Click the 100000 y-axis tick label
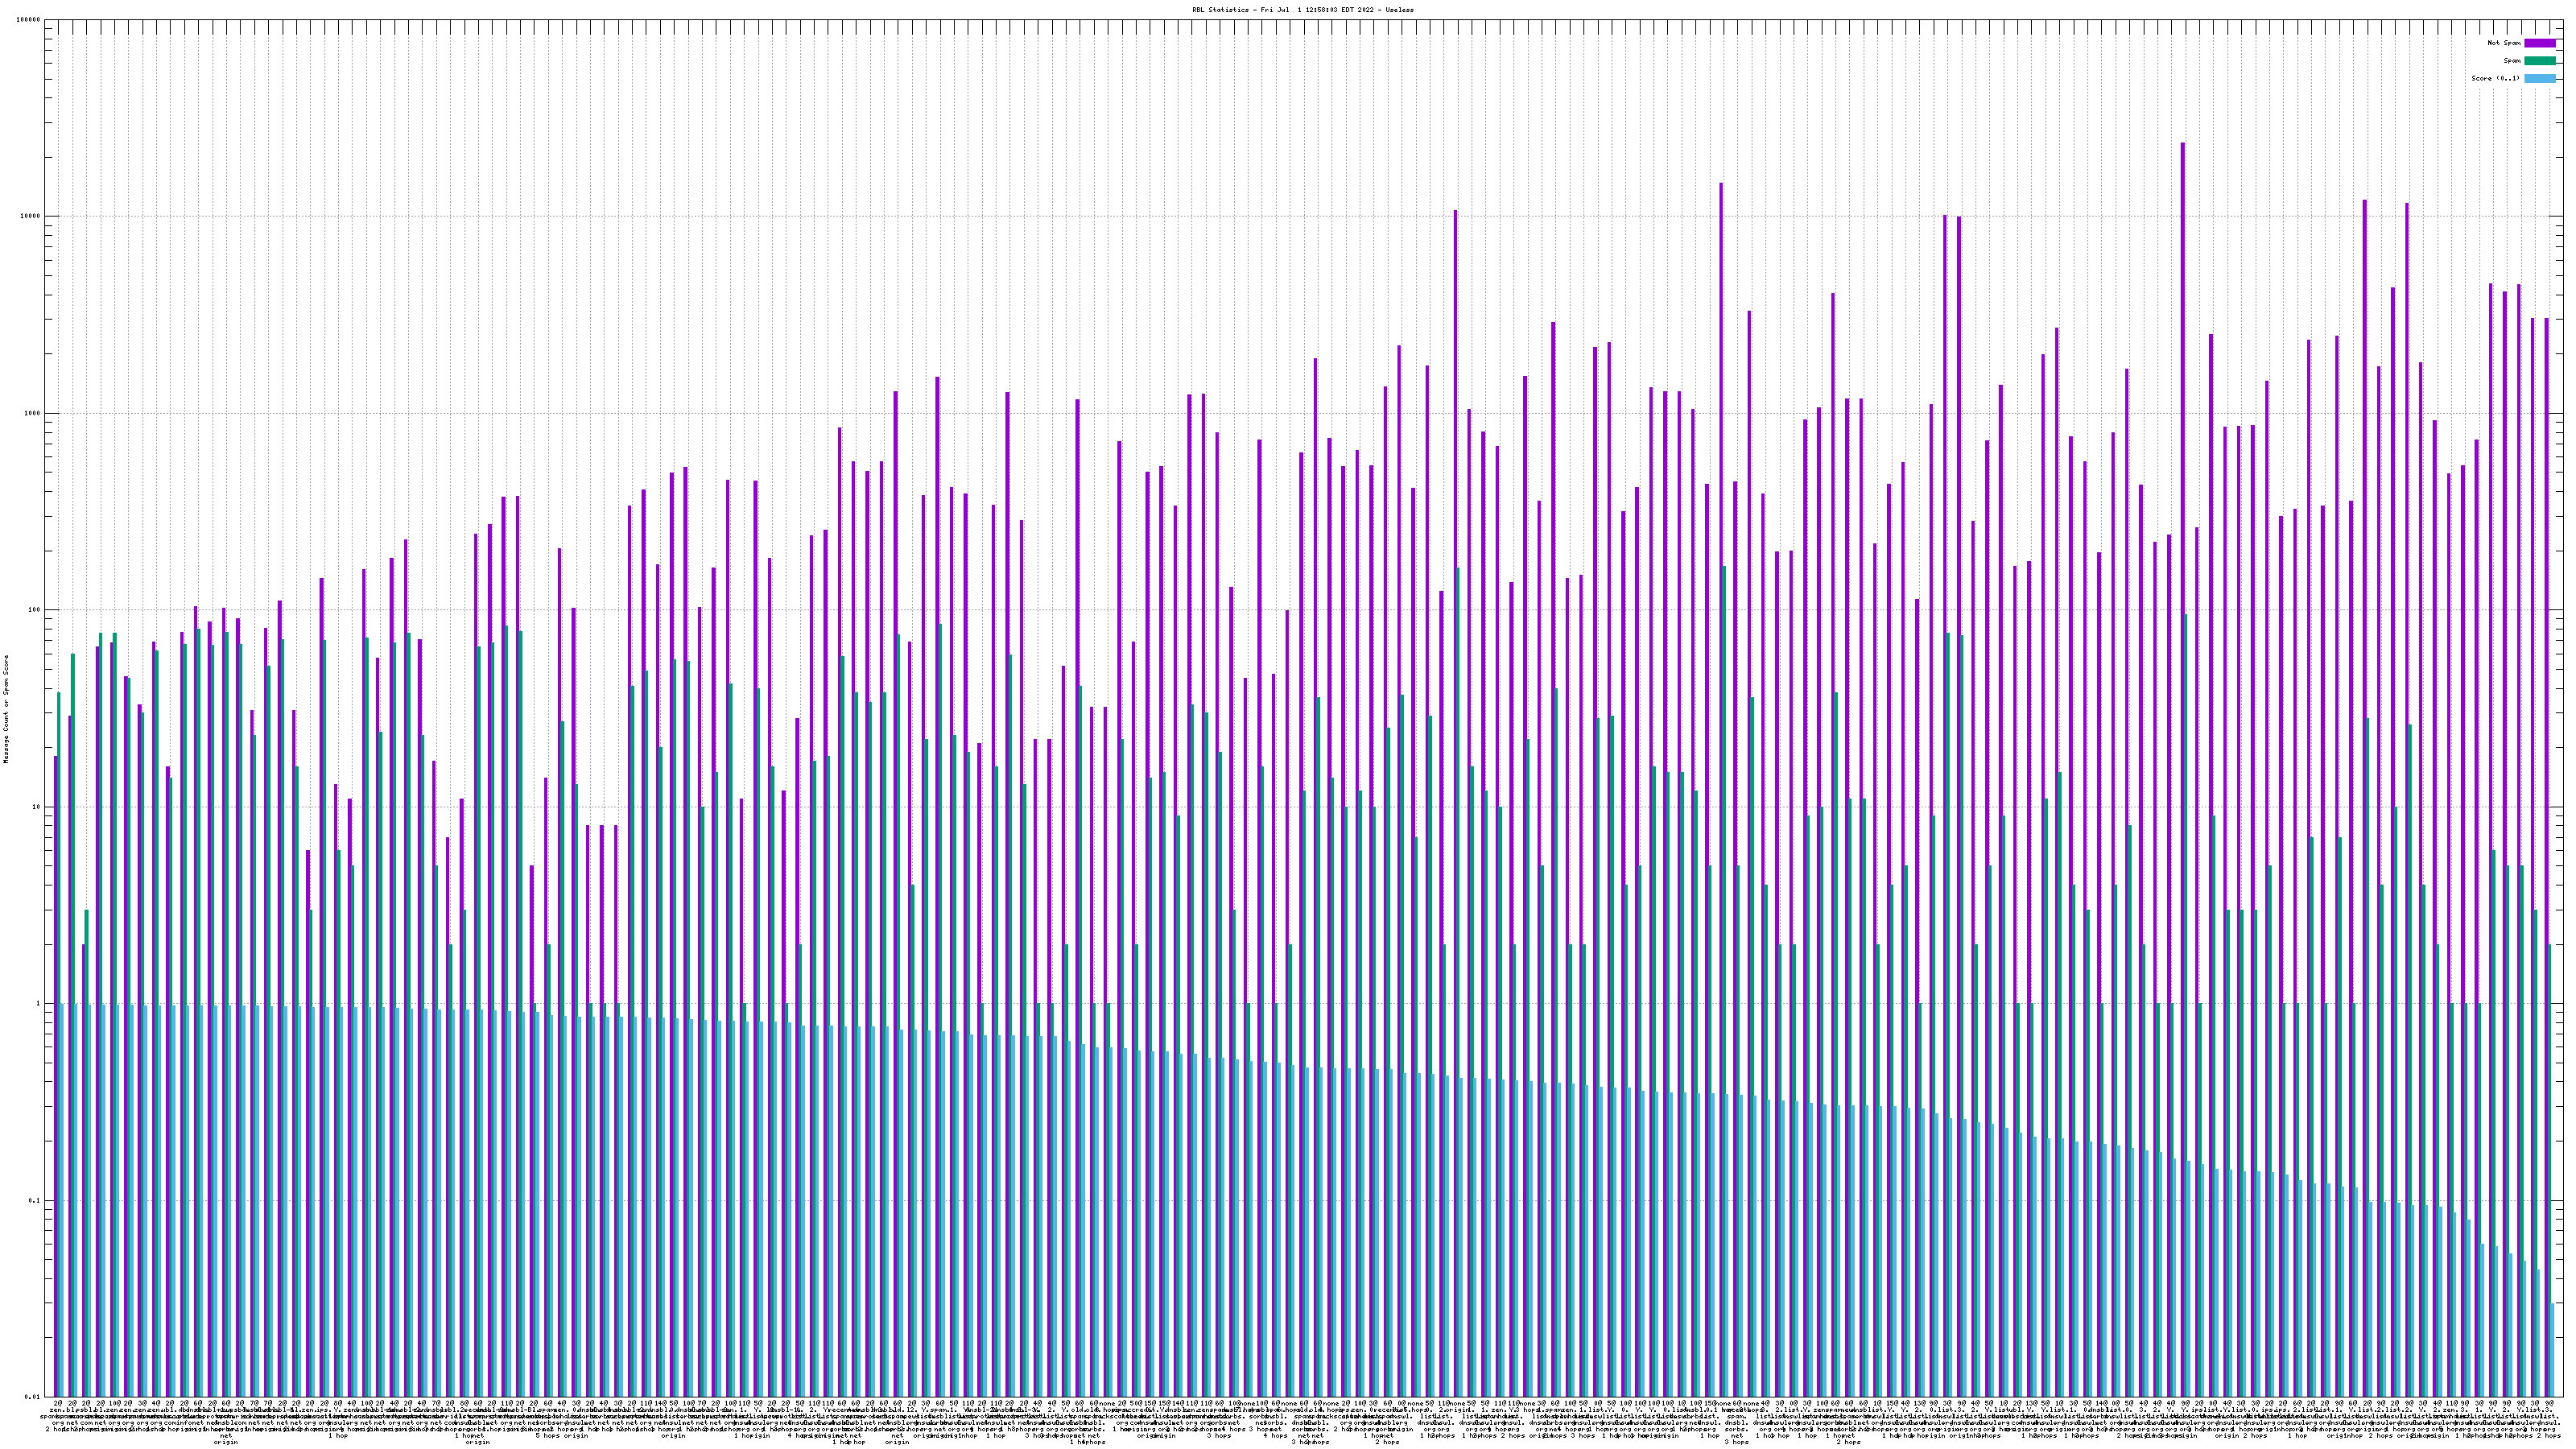Viewport: 2576px width, 1449px height. [x=29, y=20]
